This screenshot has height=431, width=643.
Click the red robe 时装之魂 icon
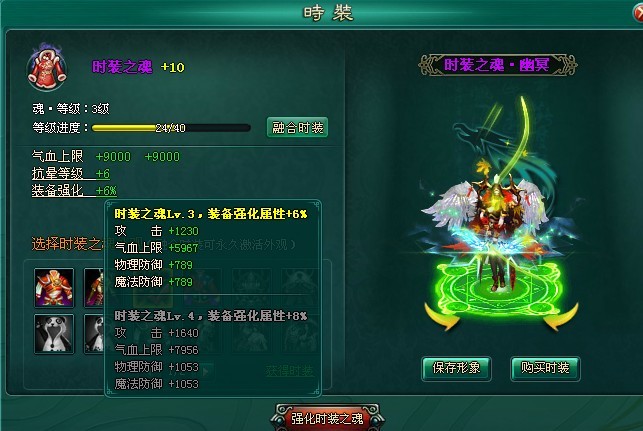(x=46, y=66)
